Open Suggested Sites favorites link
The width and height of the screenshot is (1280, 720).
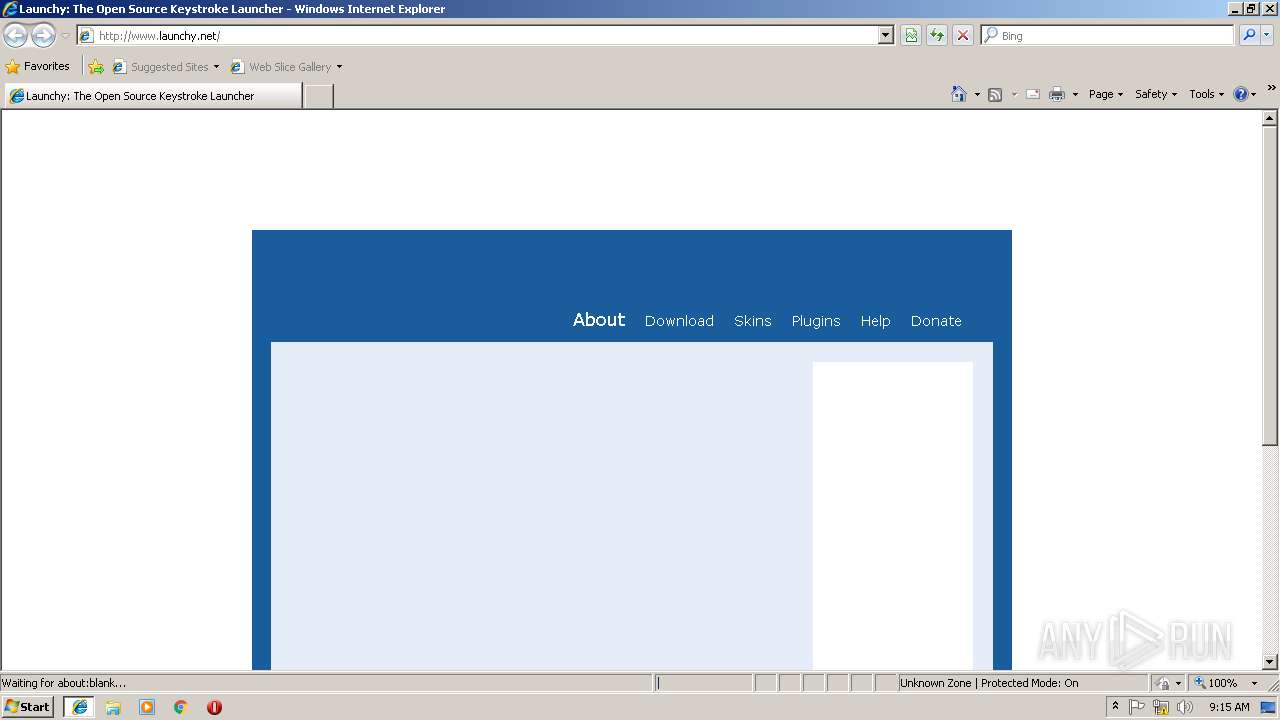click(165, 67)
